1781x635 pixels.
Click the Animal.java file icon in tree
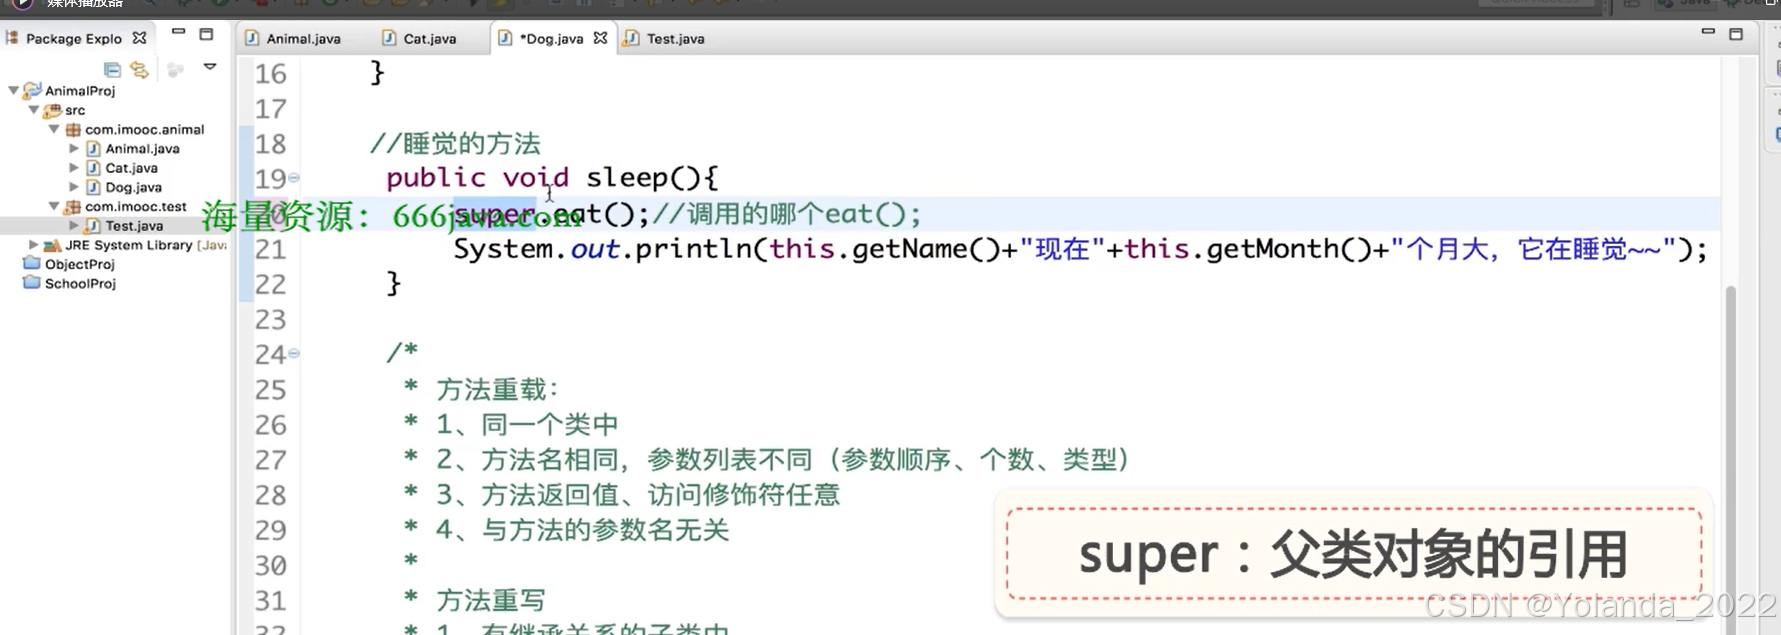[94, 149]
